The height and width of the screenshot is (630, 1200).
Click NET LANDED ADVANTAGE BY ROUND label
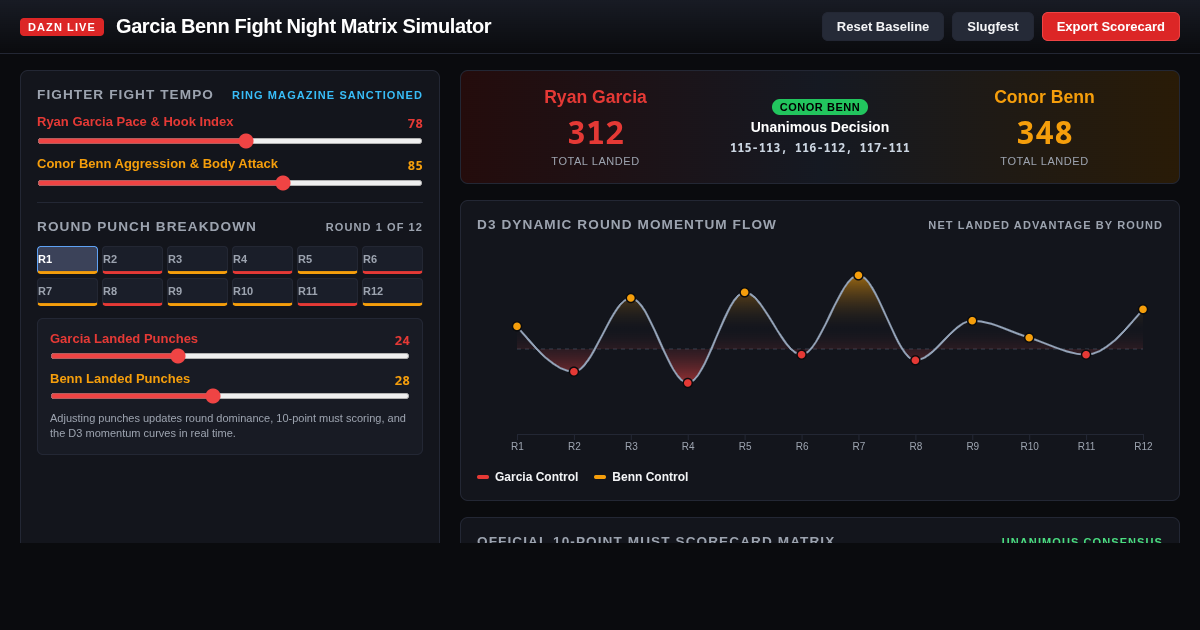[1045, 225]
